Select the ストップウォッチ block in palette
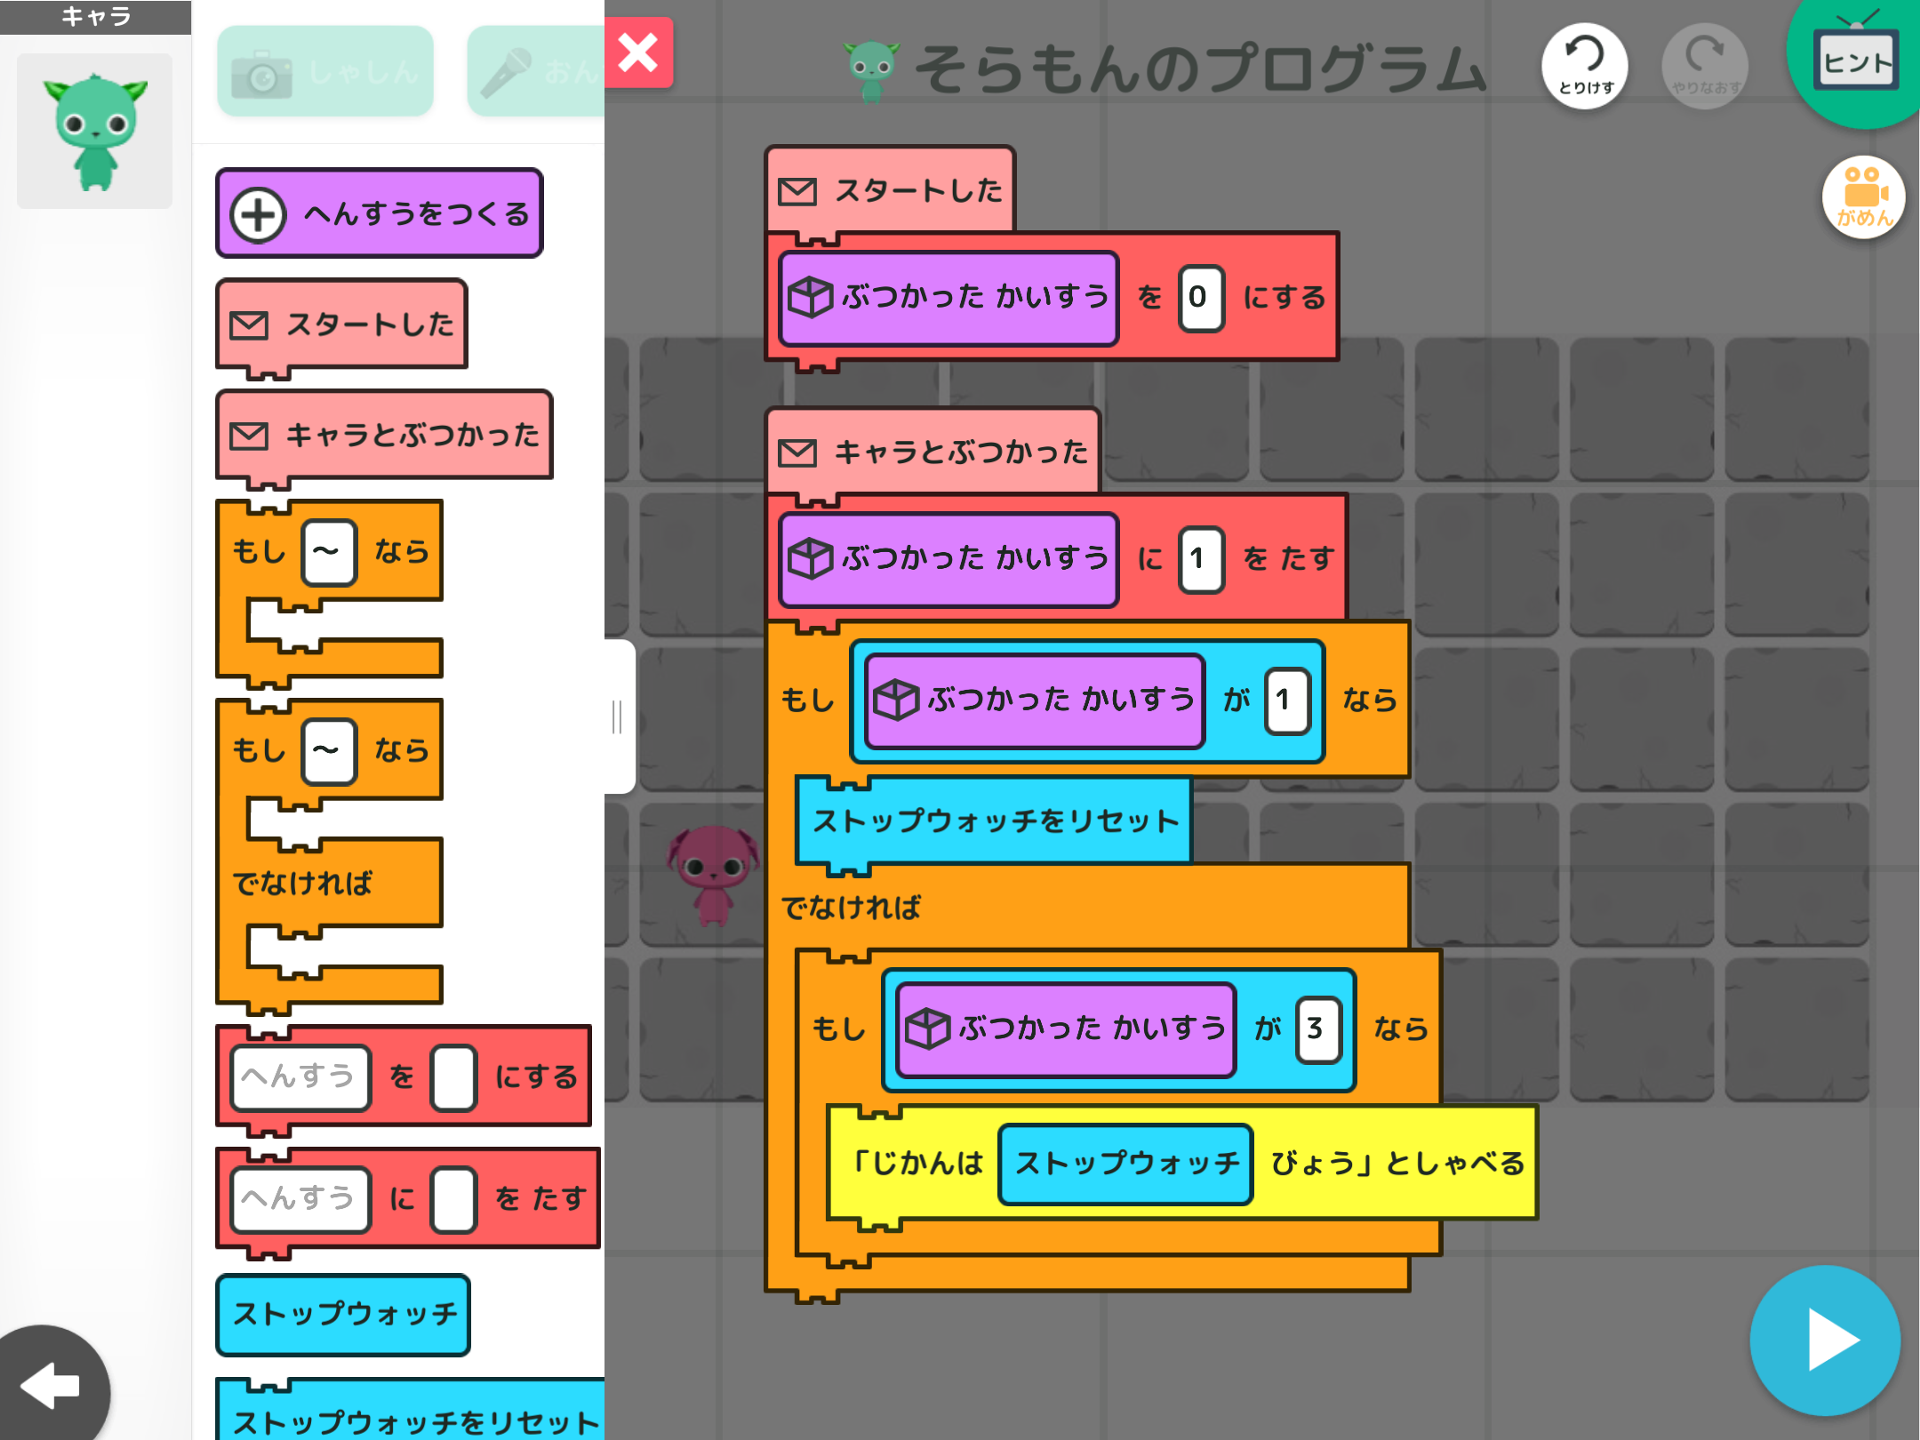The width and height of the screenshot is (1920, 1440). pos(343,1314)
